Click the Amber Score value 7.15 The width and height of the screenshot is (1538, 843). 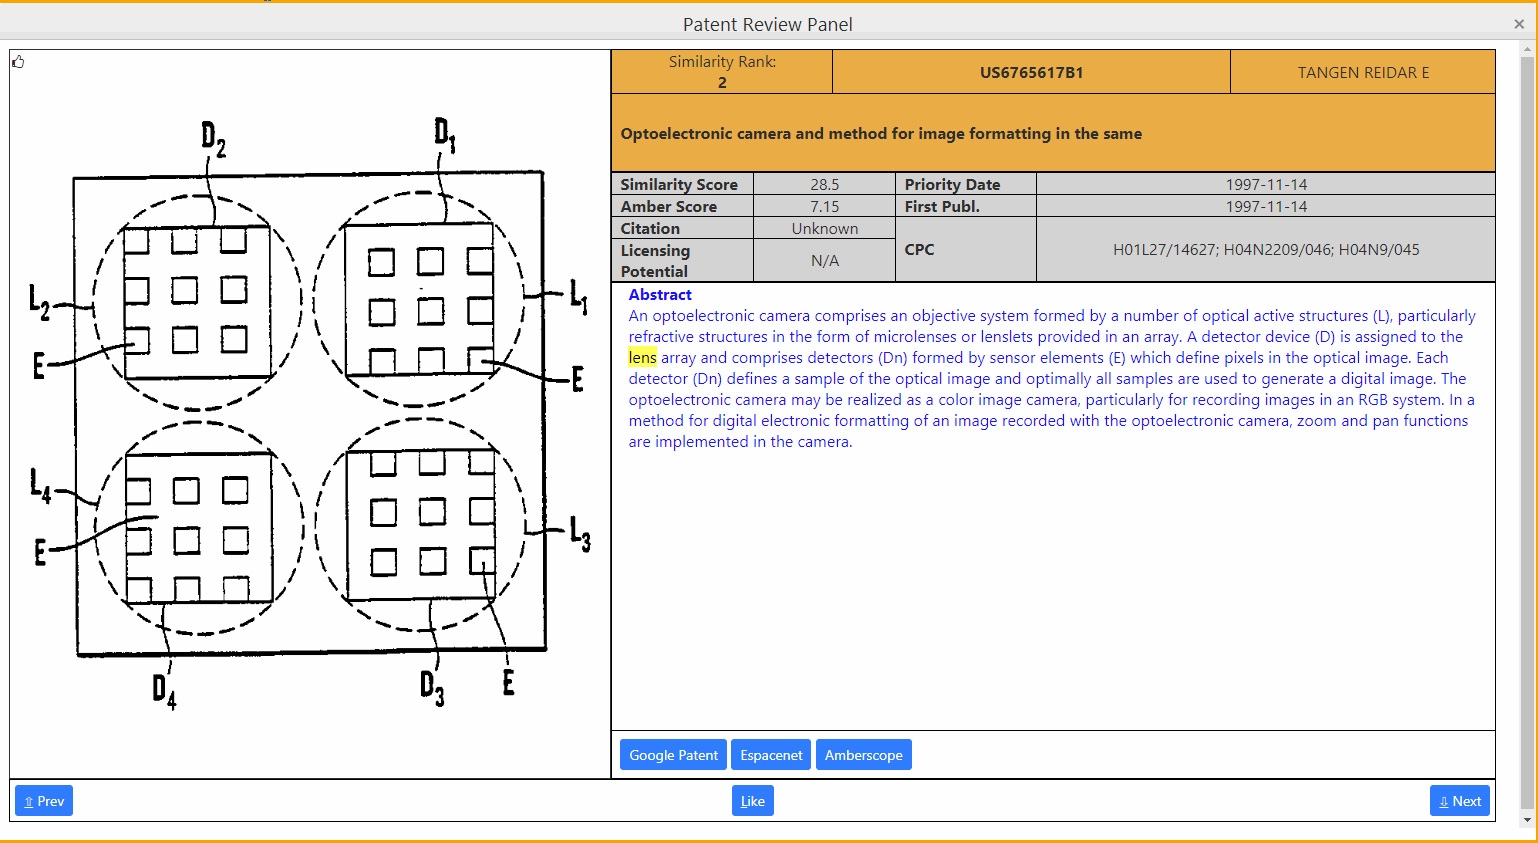[824, 206]
